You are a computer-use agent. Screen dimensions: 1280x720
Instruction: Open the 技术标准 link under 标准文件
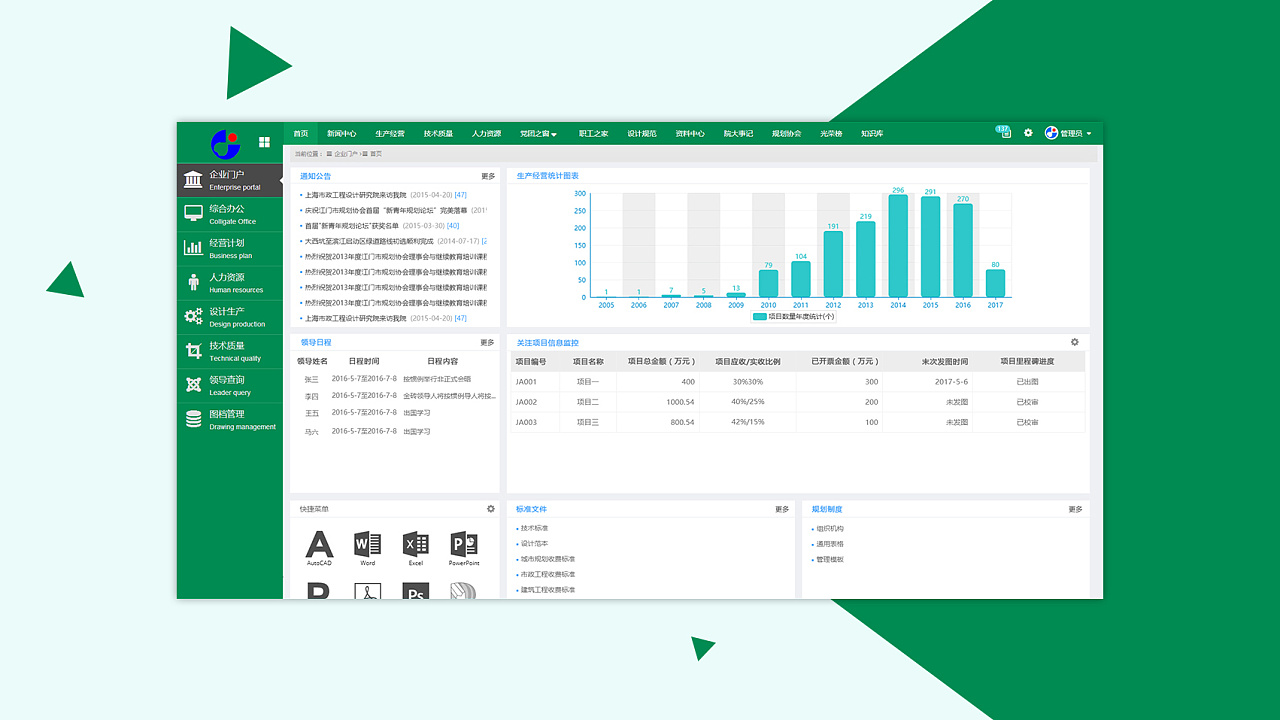[x=534, y=528]
